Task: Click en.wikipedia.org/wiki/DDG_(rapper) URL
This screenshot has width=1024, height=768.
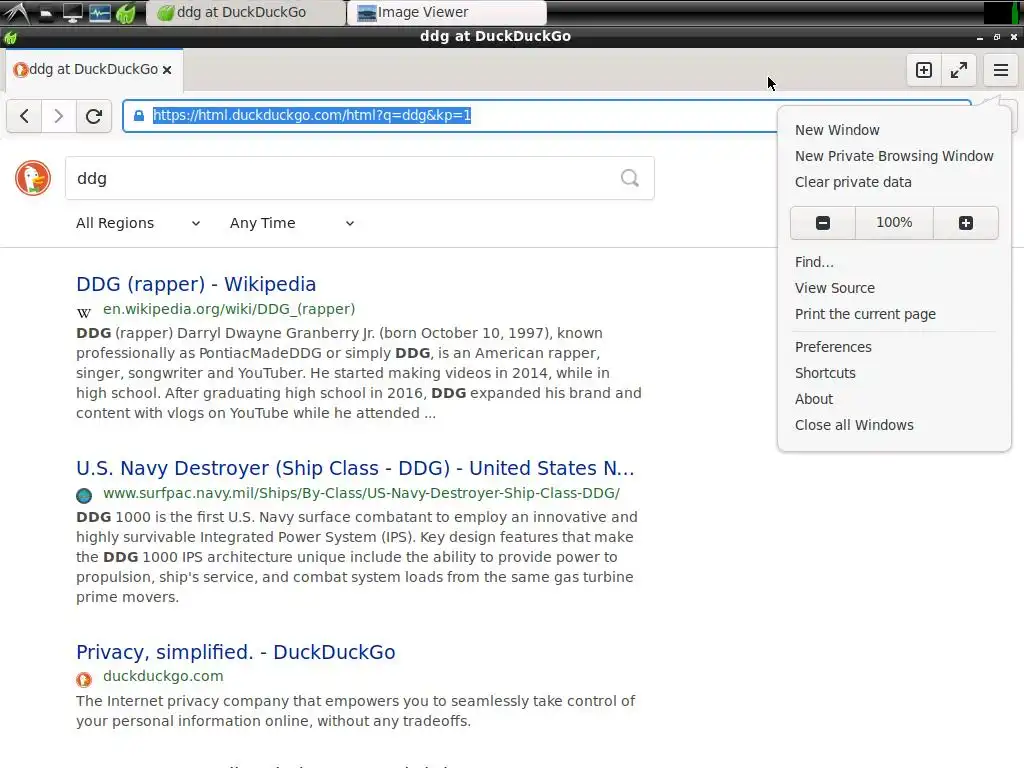Action: tap(229, 309)
